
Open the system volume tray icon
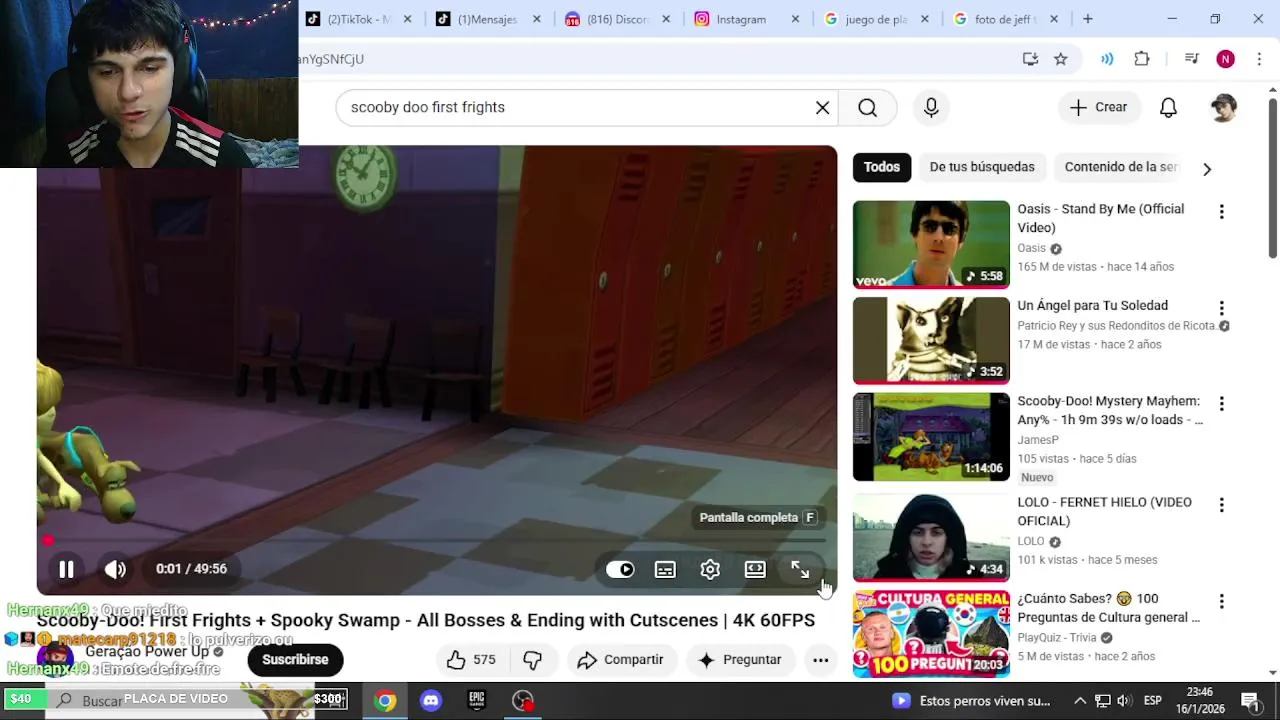coord(1124,701)
